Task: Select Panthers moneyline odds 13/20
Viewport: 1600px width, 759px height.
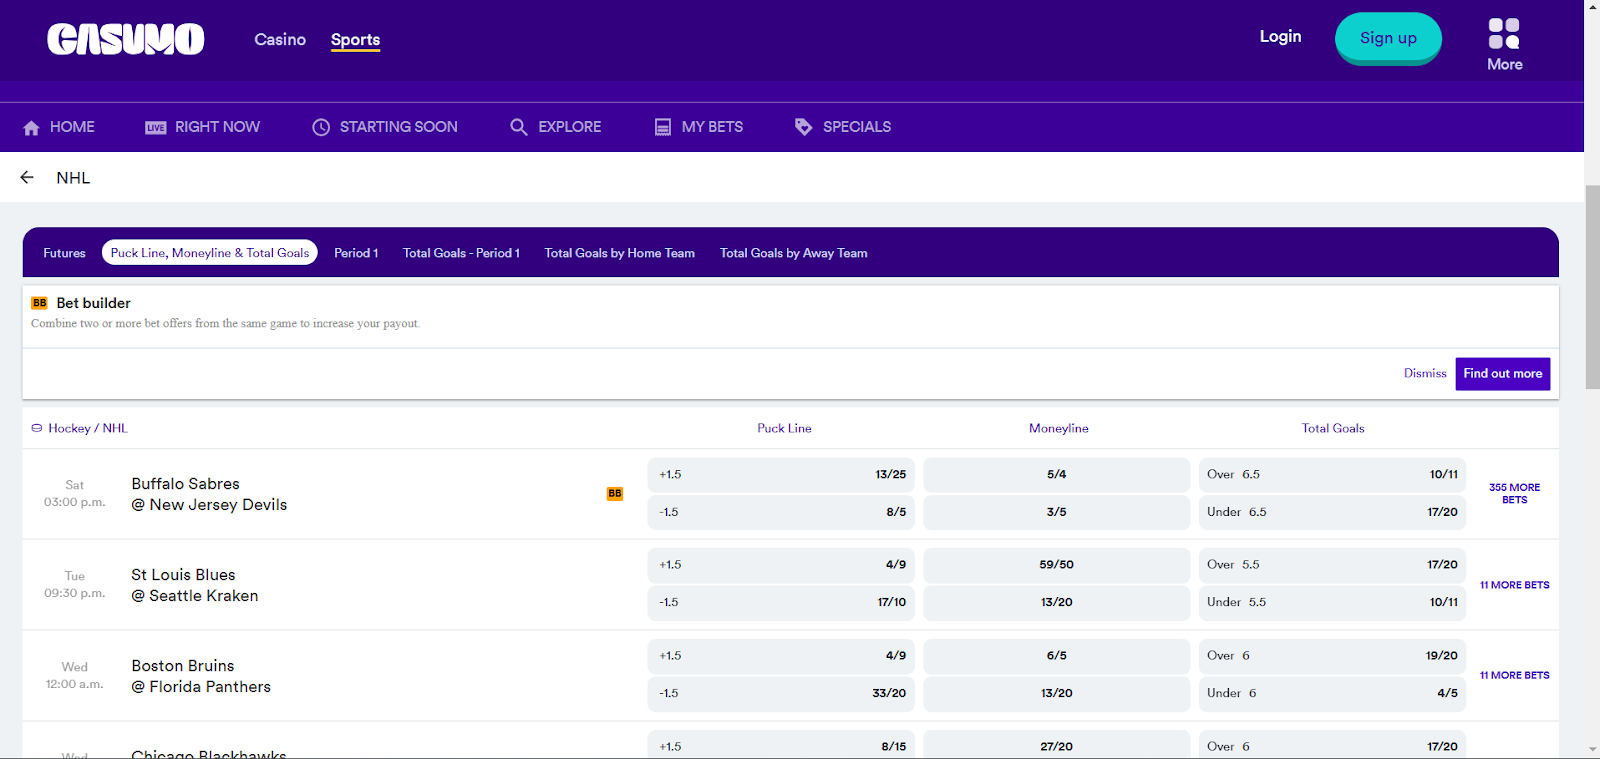Action: pyautogui.click(x=1057, y=694)
